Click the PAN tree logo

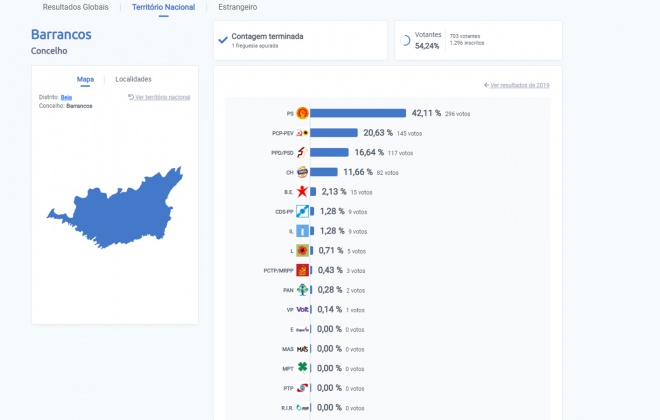302,290
